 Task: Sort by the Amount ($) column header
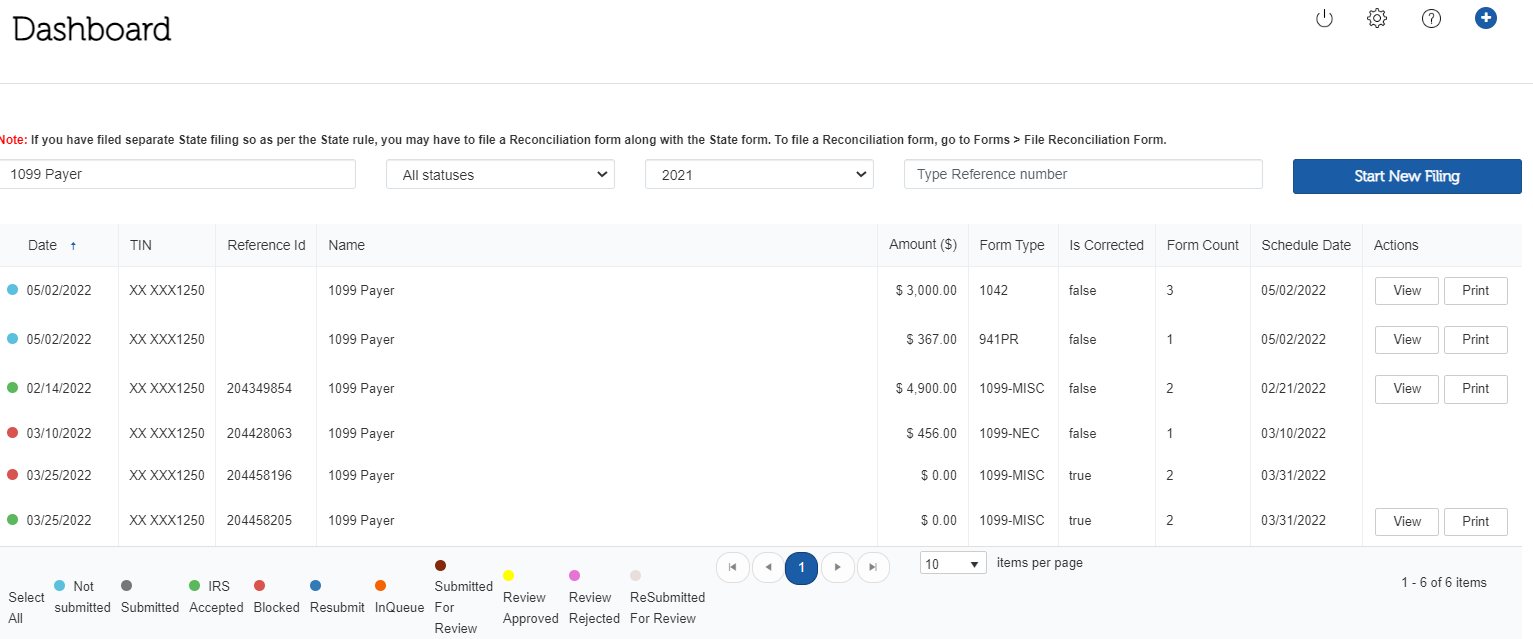(x=923, y=245)
